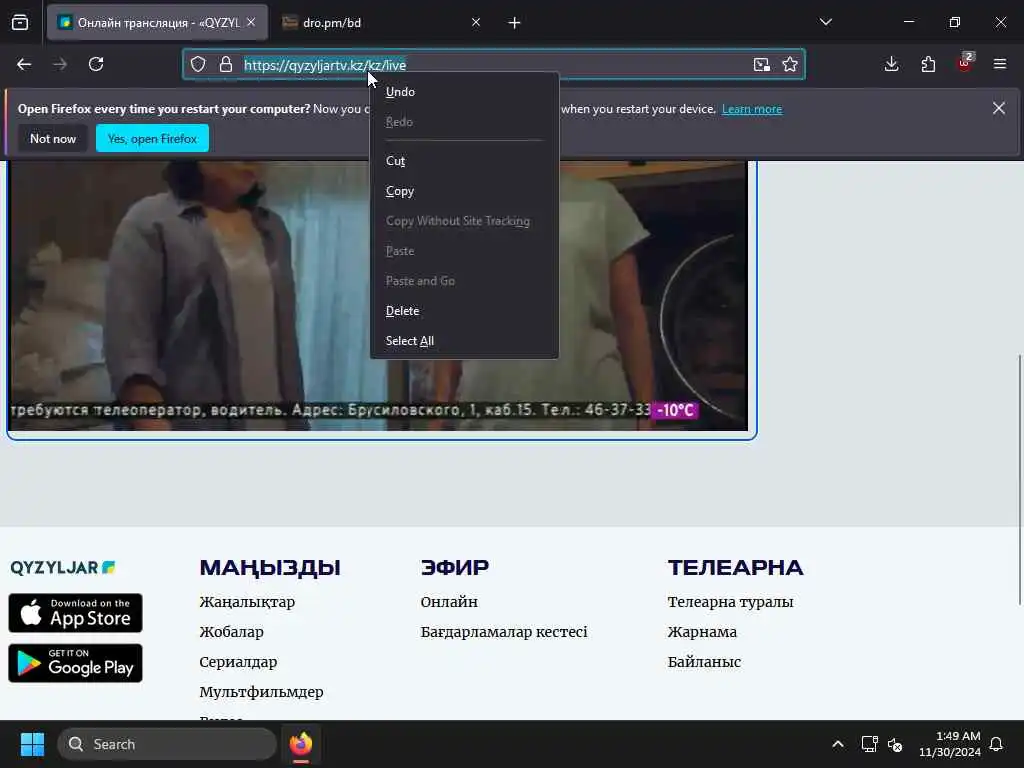The image size is (1024, 768).
Task: Open the Extensions menu
Action: click(928, 64)
